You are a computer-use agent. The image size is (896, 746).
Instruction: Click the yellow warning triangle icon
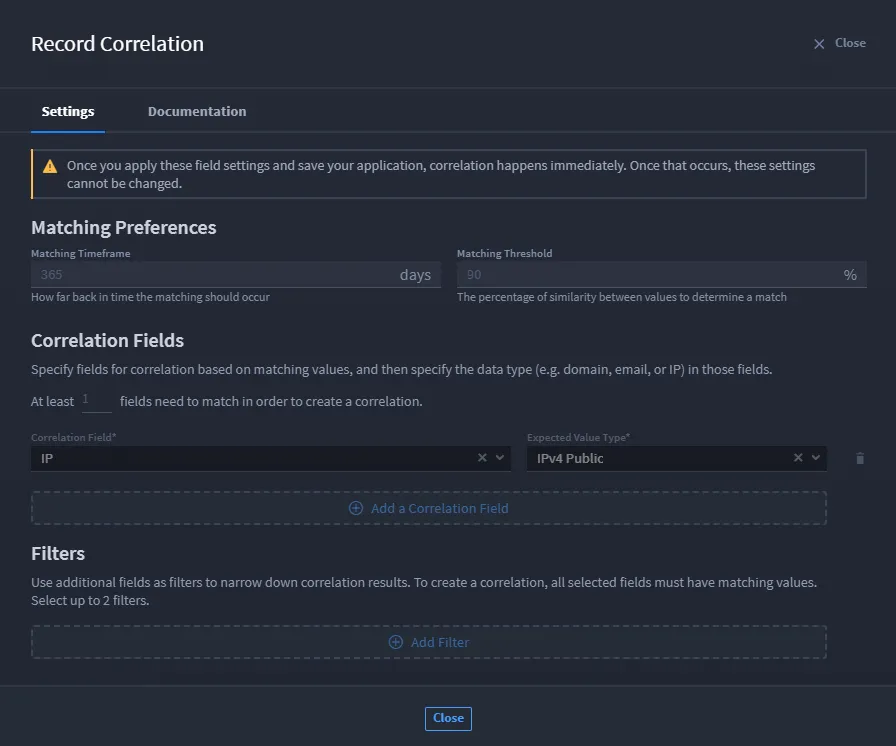click(50, 166)
